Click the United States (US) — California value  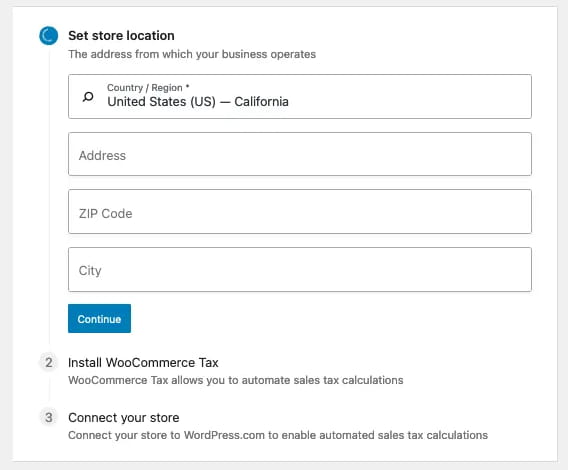tap(198, 102)
